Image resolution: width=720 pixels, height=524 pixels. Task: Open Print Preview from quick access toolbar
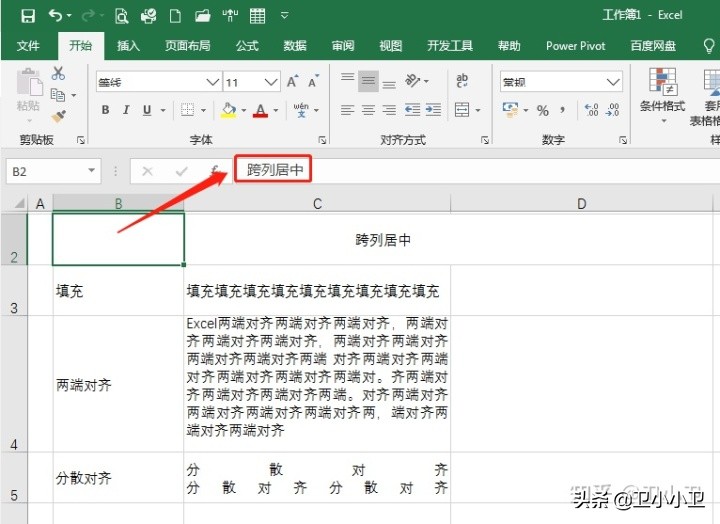122,17
